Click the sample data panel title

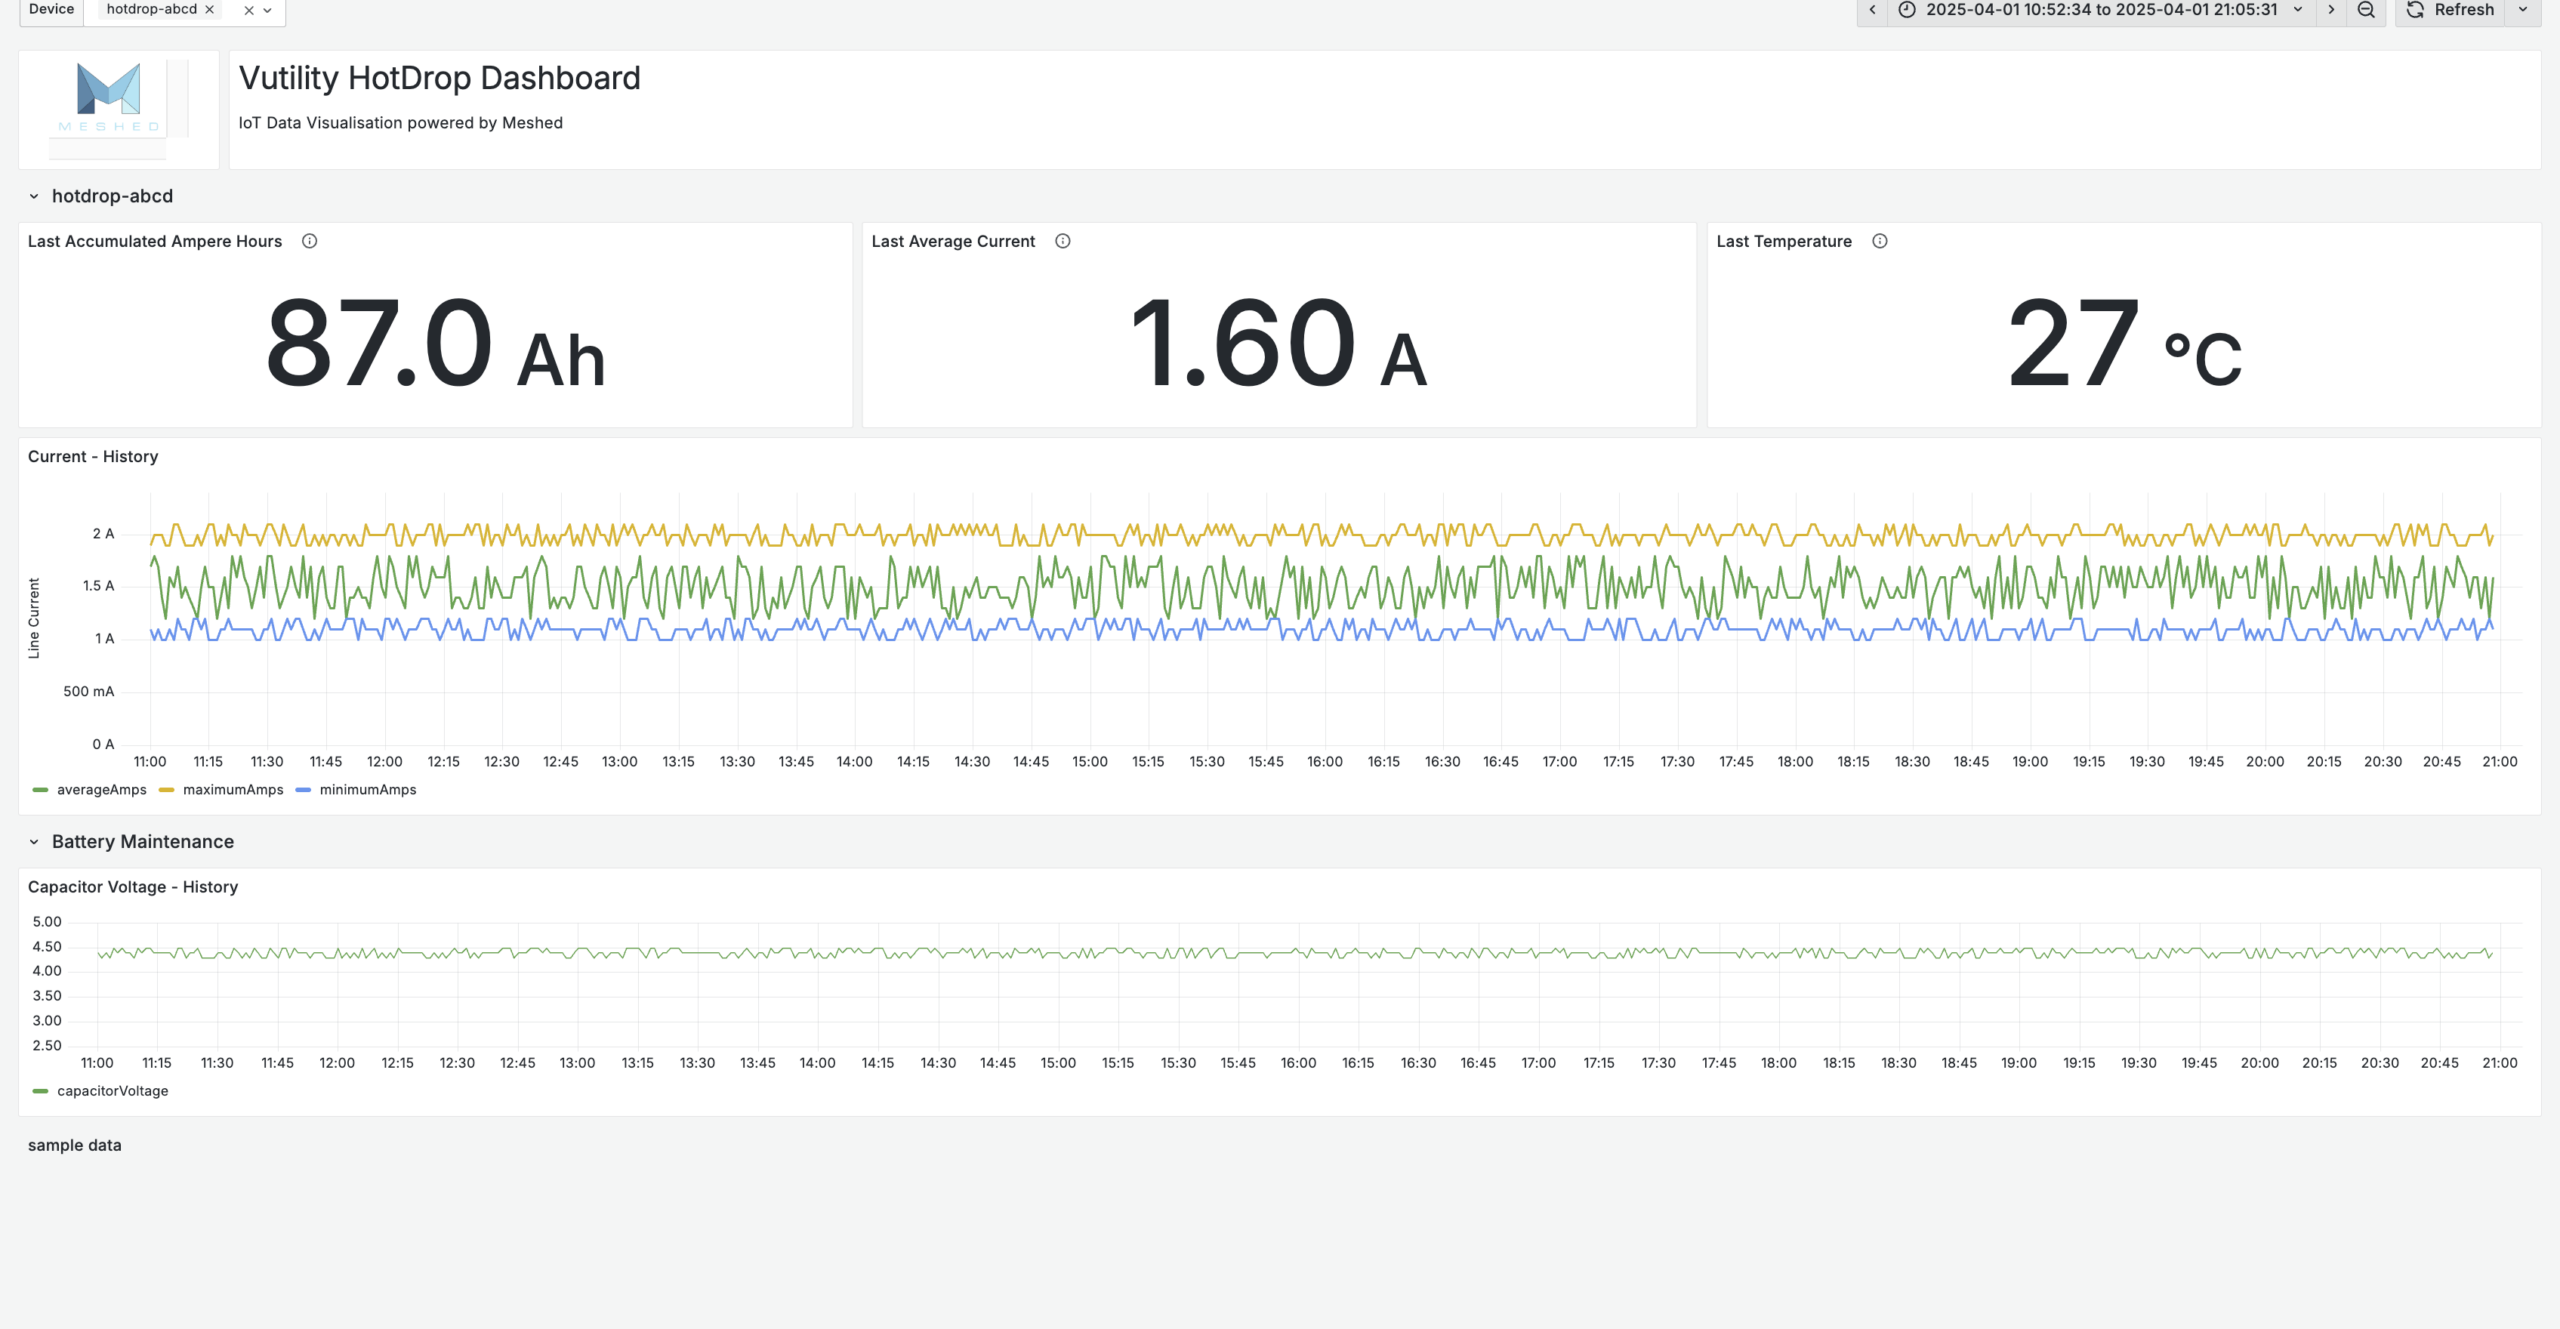click(75, 1145)
